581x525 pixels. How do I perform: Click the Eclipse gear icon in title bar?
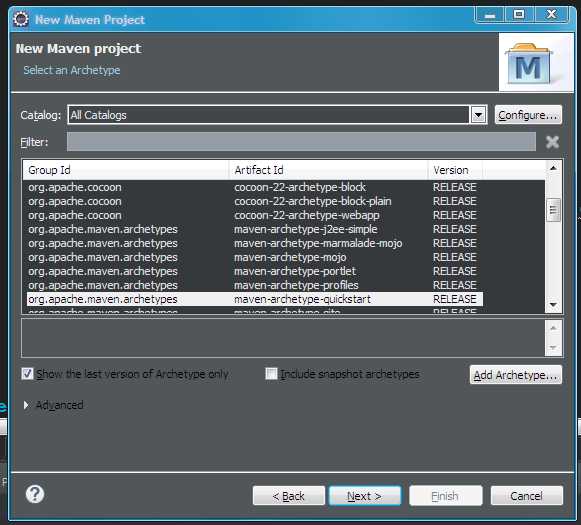[21, 19]
